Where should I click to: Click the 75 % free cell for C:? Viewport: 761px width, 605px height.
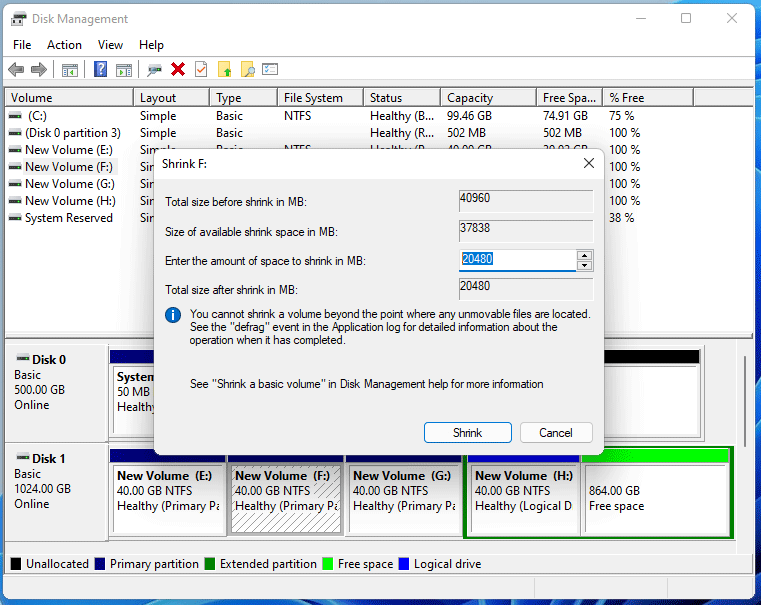click(622, 116)
